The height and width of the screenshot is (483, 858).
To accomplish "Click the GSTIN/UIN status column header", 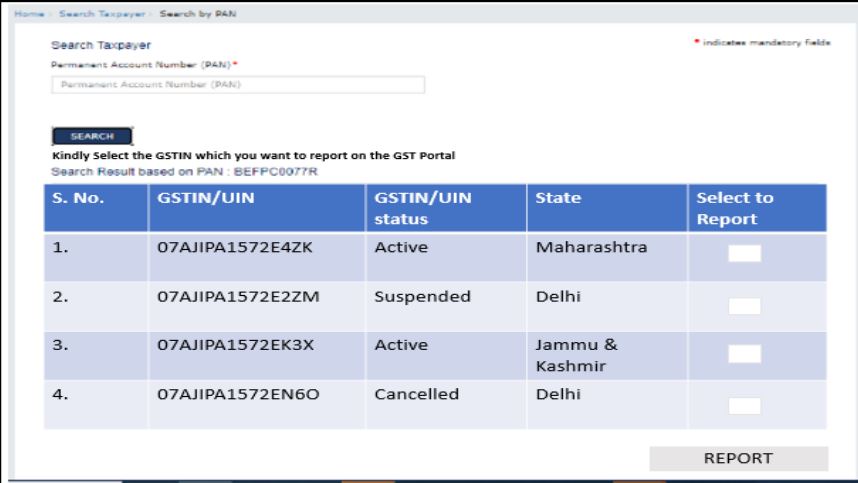I will (x=415, y=207).
